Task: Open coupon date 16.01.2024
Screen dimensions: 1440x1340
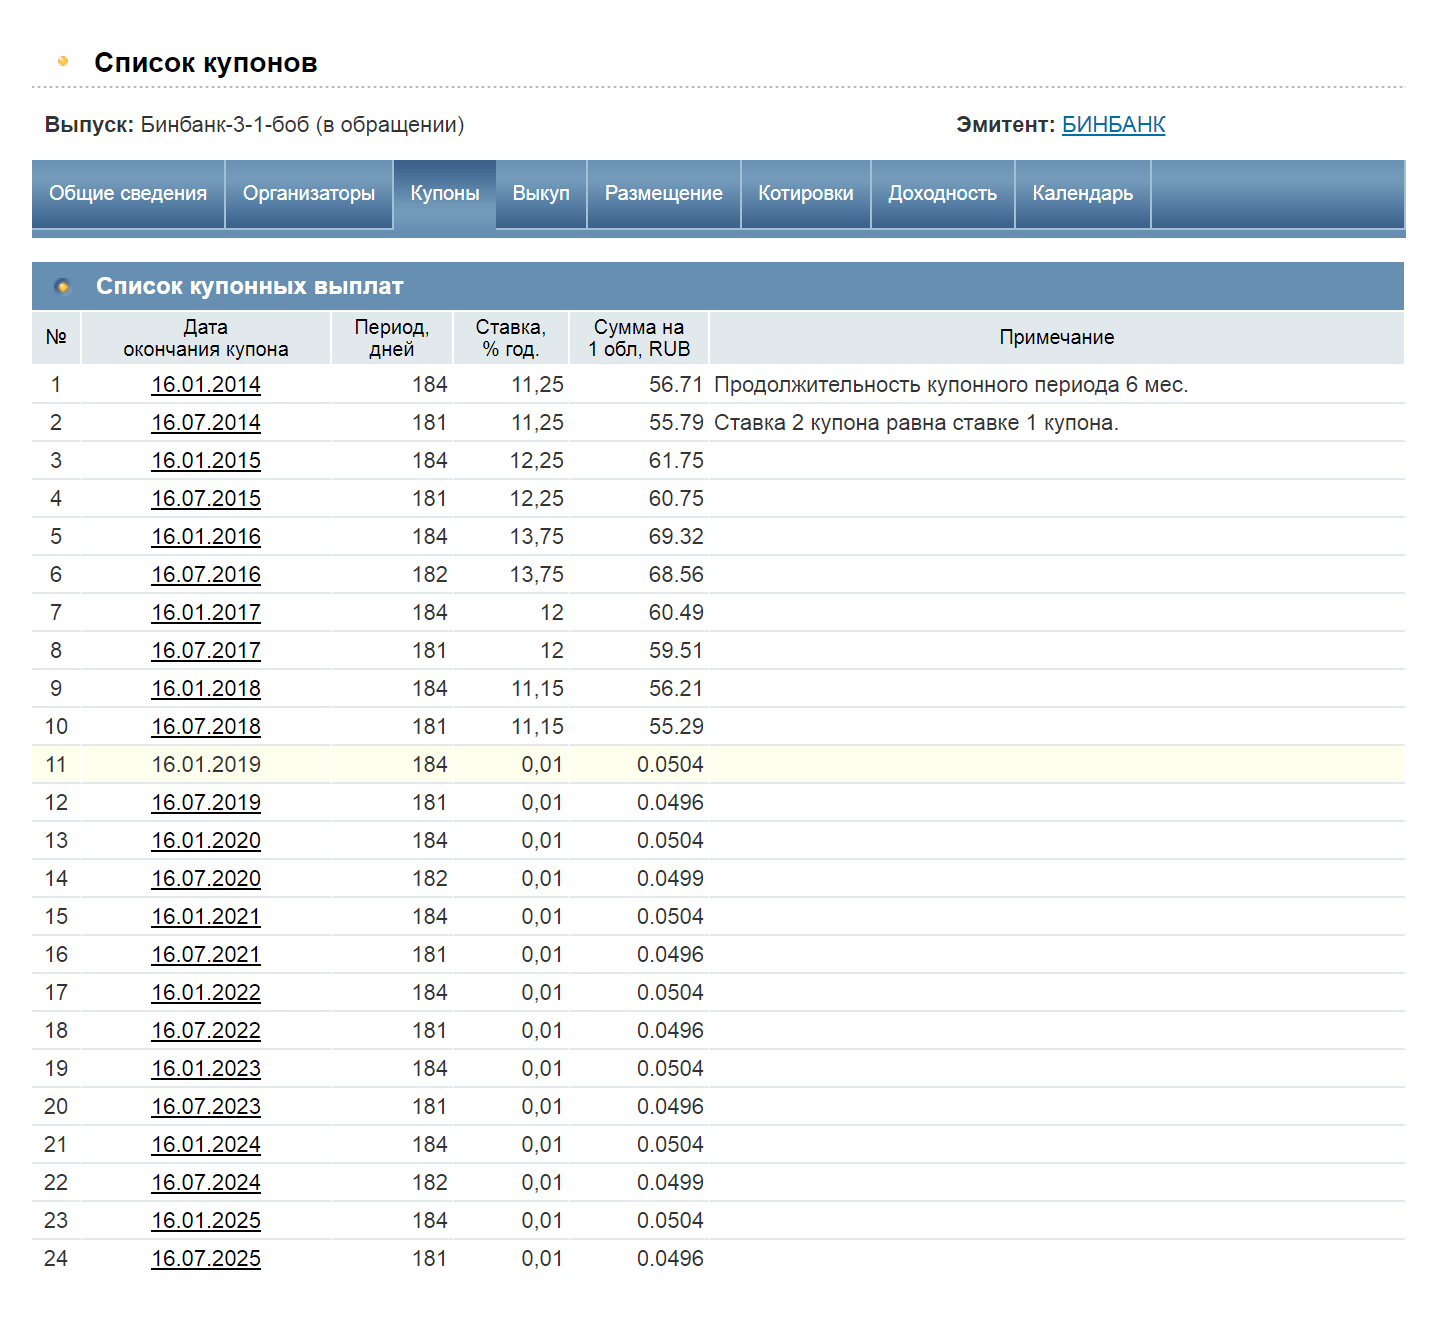Action: 206,1145
